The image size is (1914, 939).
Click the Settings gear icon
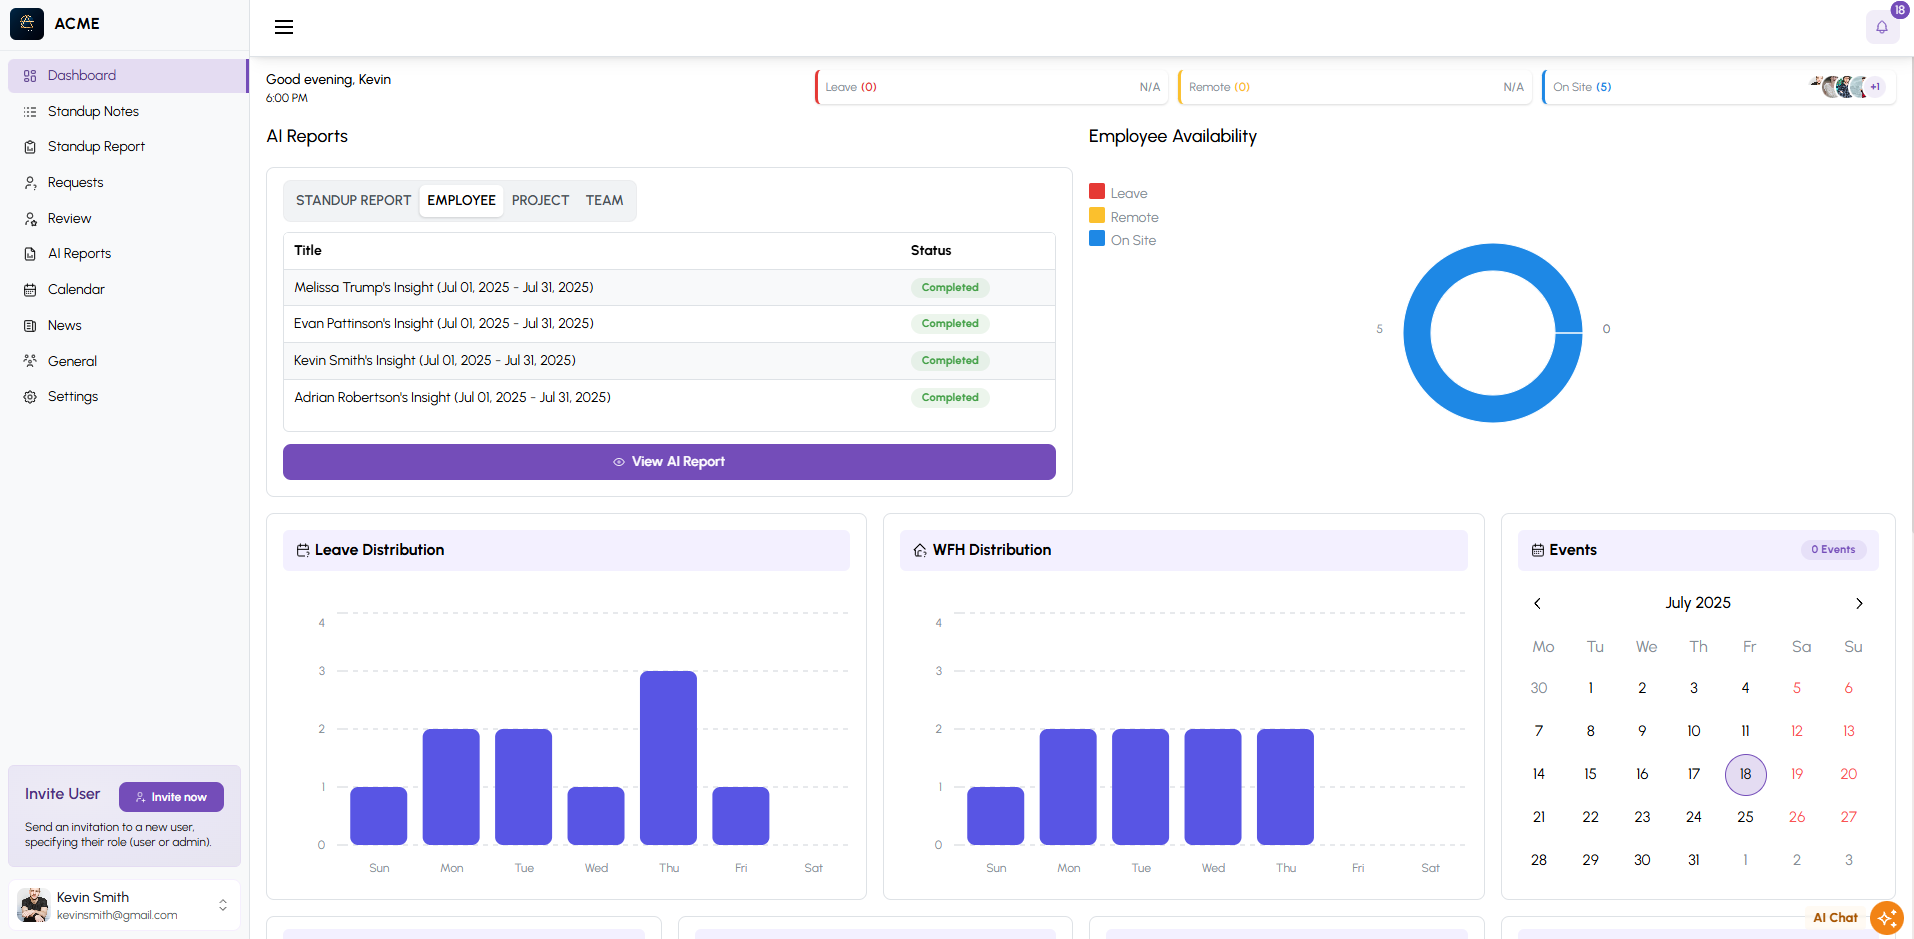[x=30, y=397]
